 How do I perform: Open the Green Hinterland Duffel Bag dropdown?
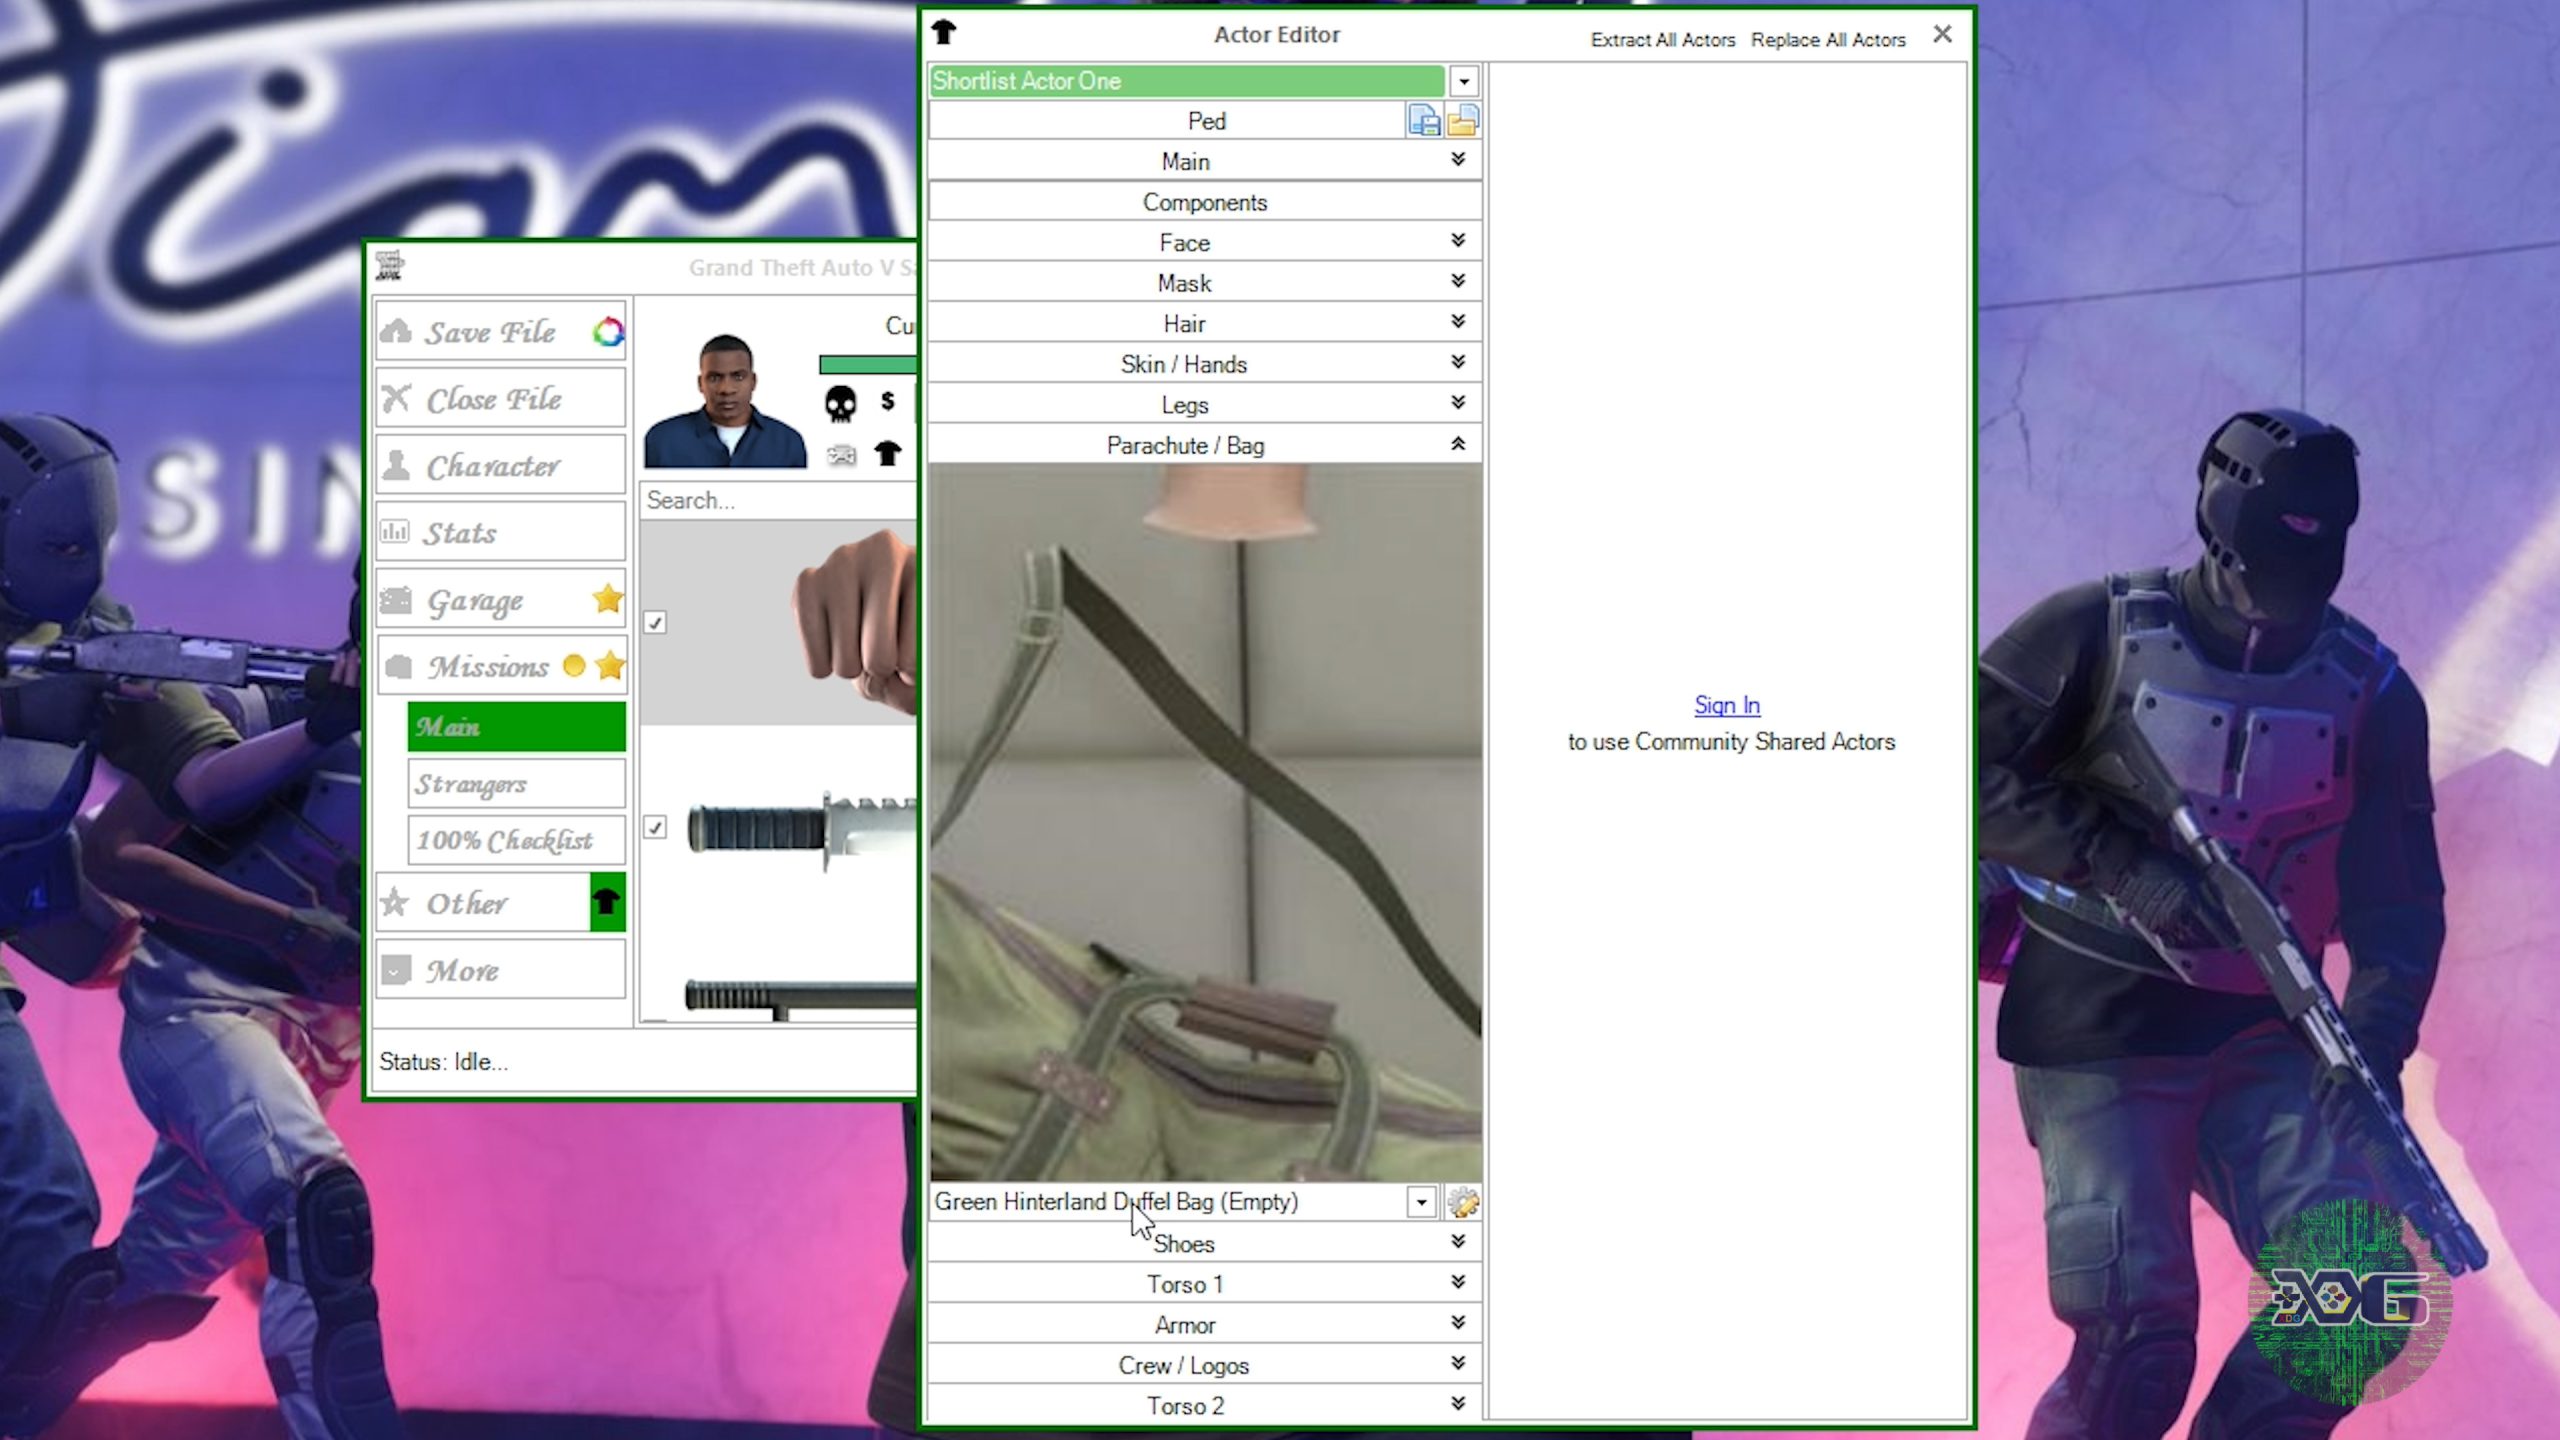(x=1419, y=1203)
